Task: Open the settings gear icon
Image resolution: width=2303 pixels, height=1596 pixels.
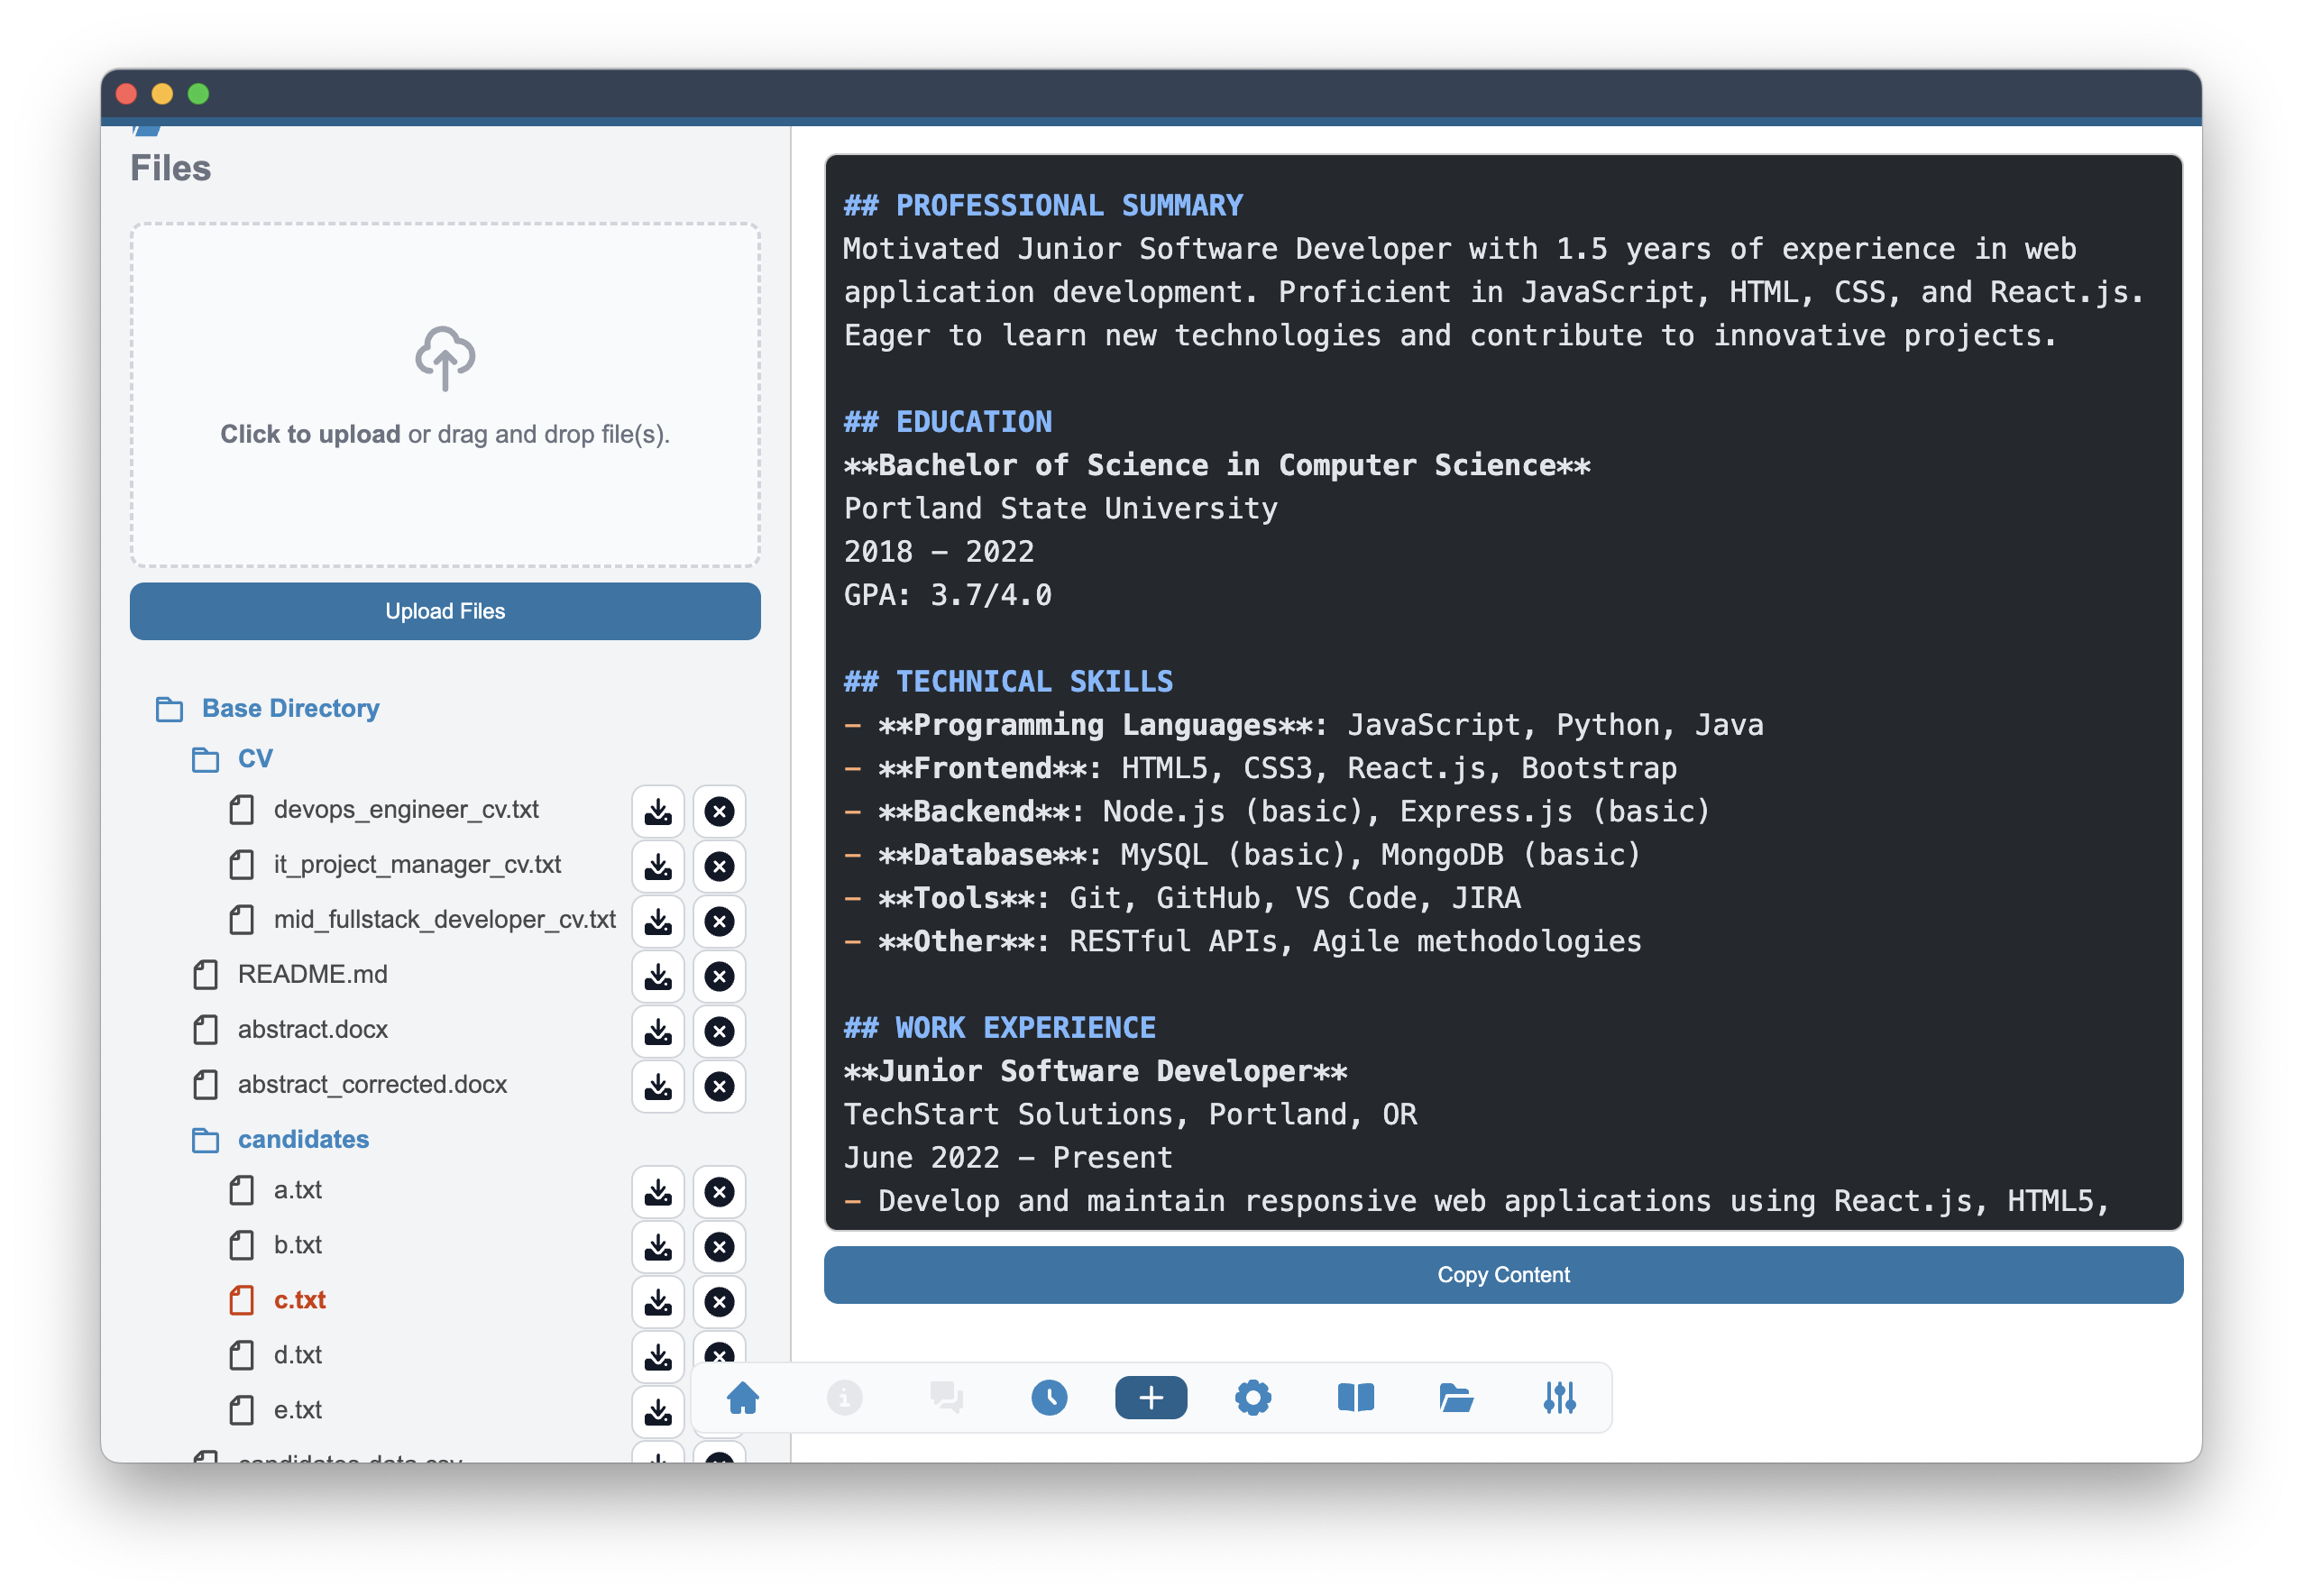Action: pyautogui.click(x=1252, y=1397)
